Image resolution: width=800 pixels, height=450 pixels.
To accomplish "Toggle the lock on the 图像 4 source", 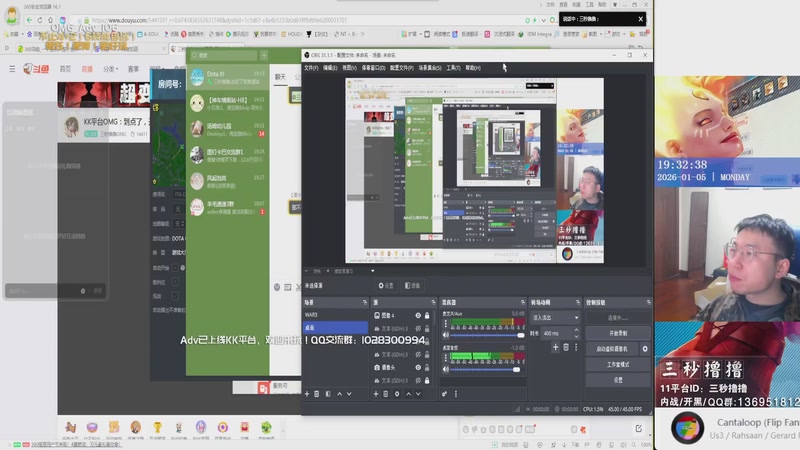I will click(427, 316).
